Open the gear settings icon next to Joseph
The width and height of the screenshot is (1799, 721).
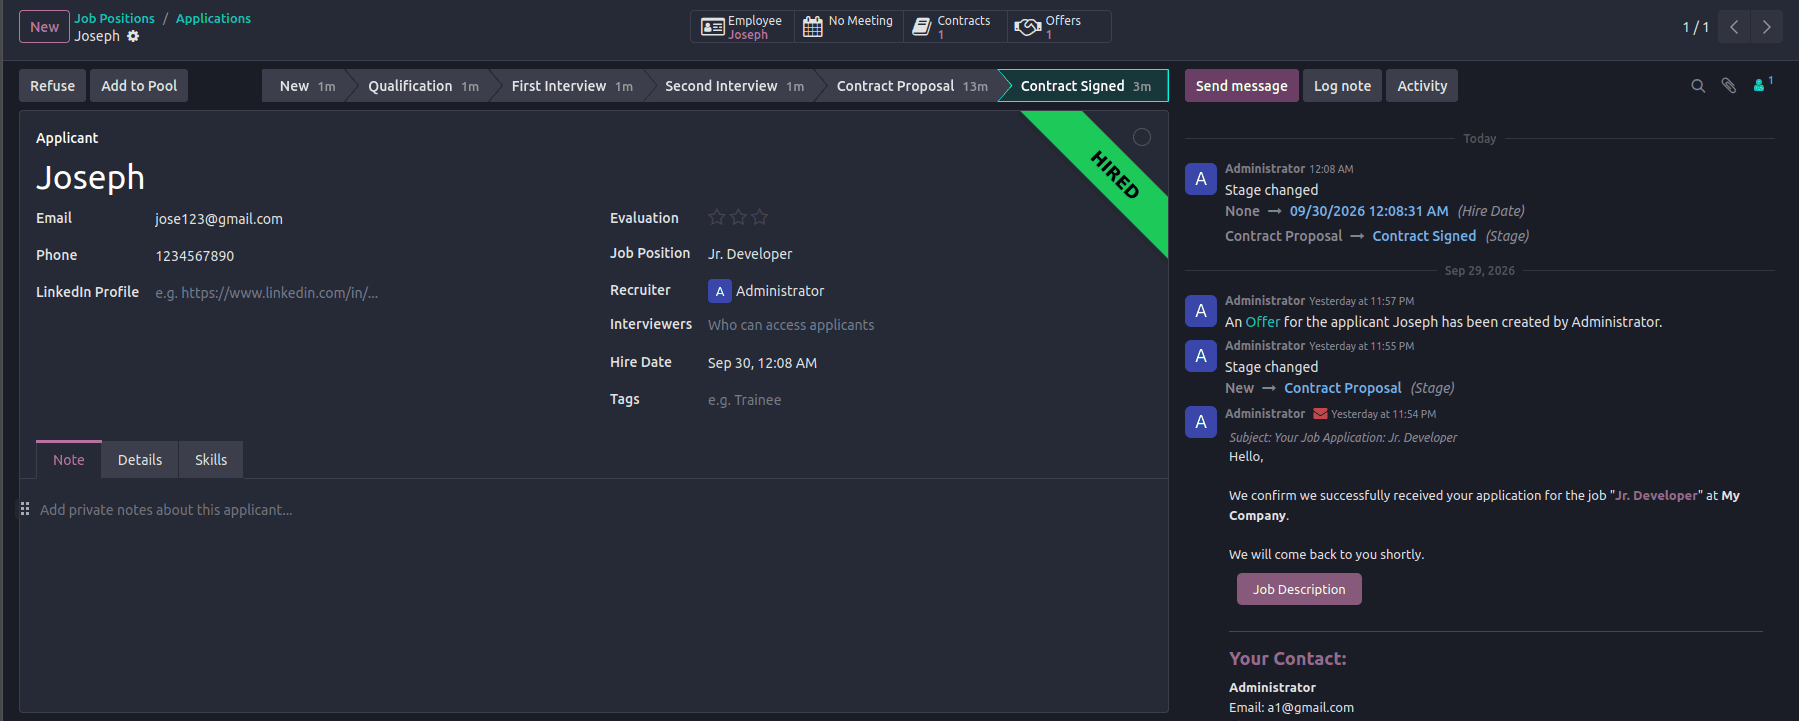133,36
